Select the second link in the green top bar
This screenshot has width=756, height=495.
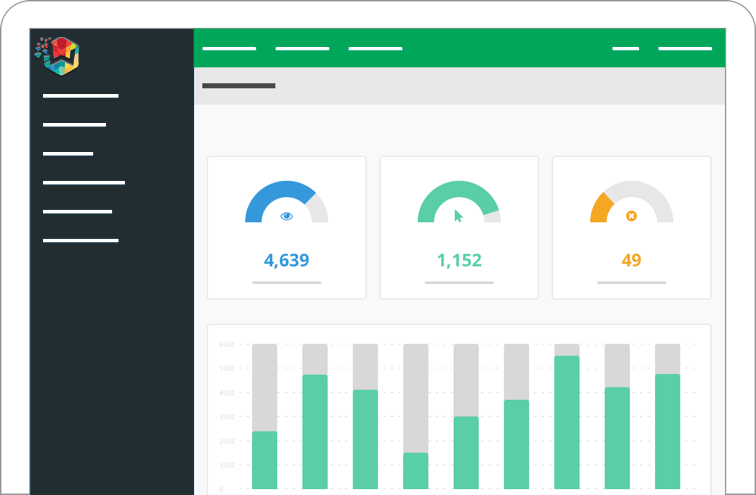[x=302, y=49]
